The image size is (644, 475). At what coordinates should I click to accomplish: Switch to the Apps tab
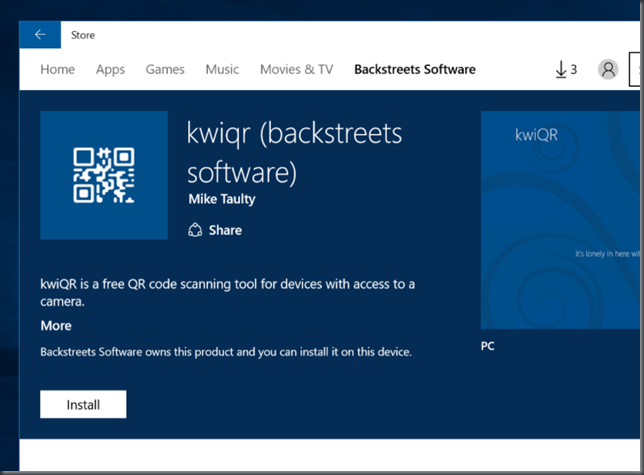tap(110, 69)
